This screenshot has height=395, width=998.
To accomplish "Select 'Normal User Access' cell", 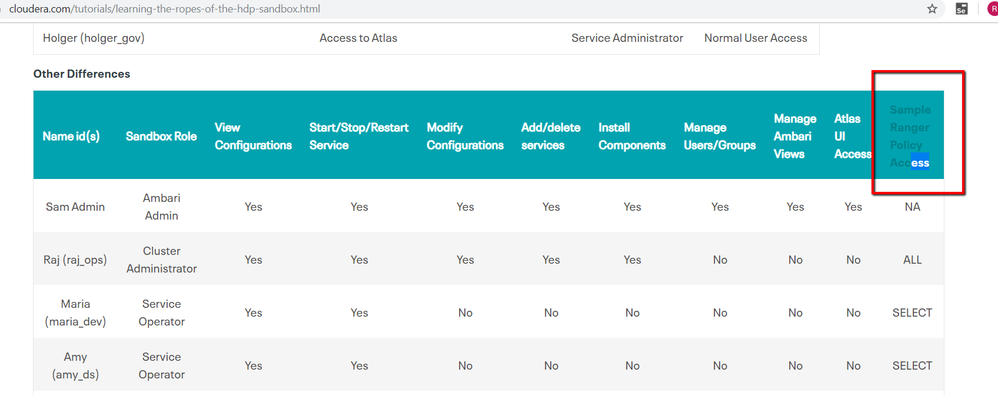I will click(x=756, y=38).
